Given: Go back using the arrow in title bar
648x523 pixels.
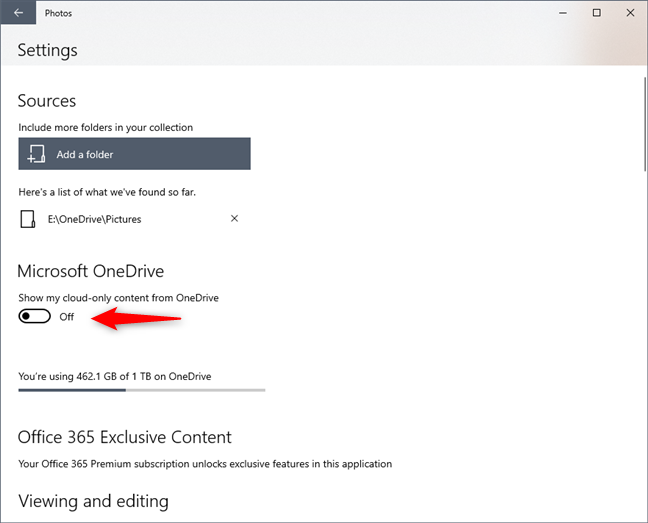Looking at the screenshot, I should coord(18,13).
